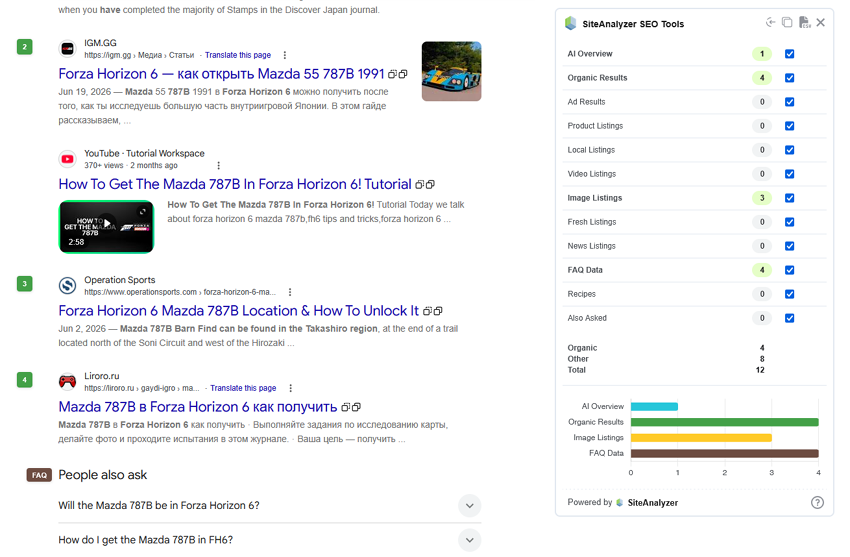The image size is (850, 557).
Task: Toggle the Product Listings checkbox
Action: click(x=789, y=126)
